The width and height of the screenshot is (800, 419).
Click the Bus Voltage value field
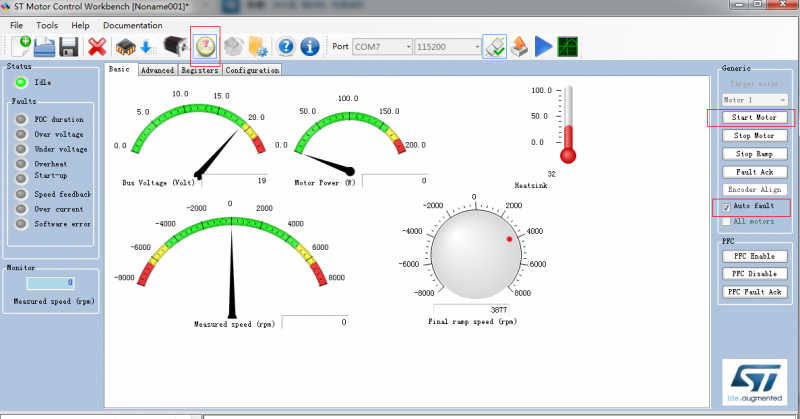click(234, 181)
